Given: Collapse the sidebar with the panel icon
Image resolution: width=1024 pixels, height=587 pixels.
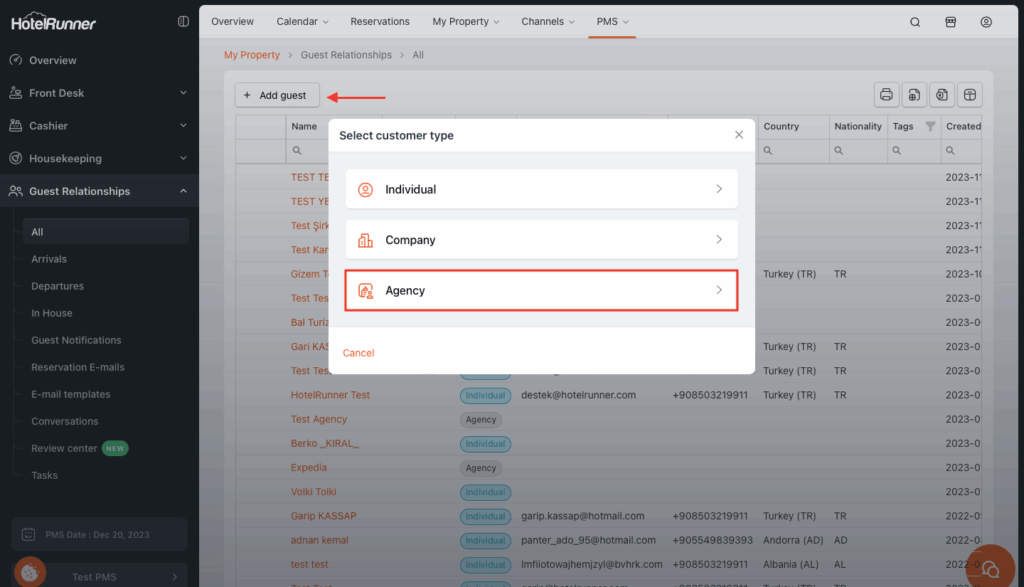Looking at the screenshot, I should pyautogui.click(x=183, y=21).
